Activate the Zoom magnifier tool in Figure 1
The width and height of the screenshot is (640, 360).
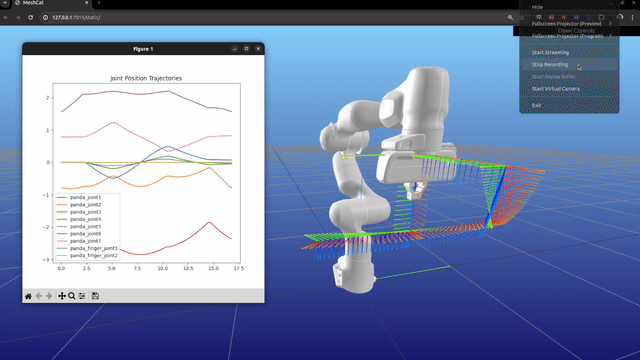coord(71,296)
